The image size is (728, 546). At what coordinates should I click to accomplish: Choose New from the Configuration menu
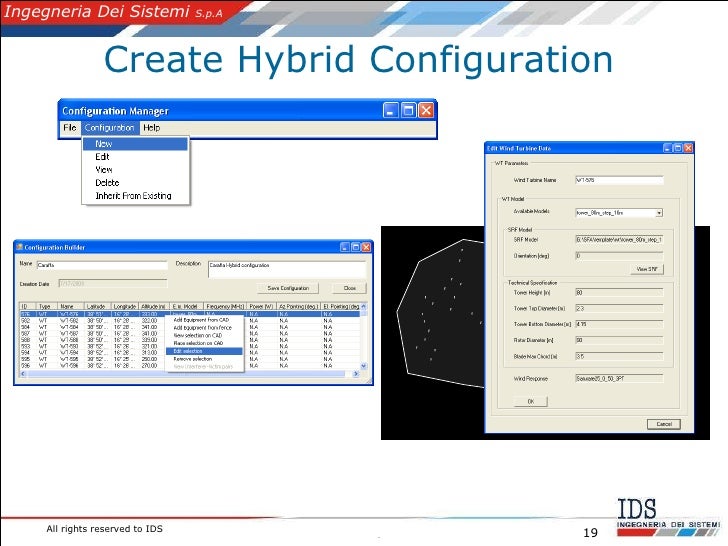click(x=135, y=144)
